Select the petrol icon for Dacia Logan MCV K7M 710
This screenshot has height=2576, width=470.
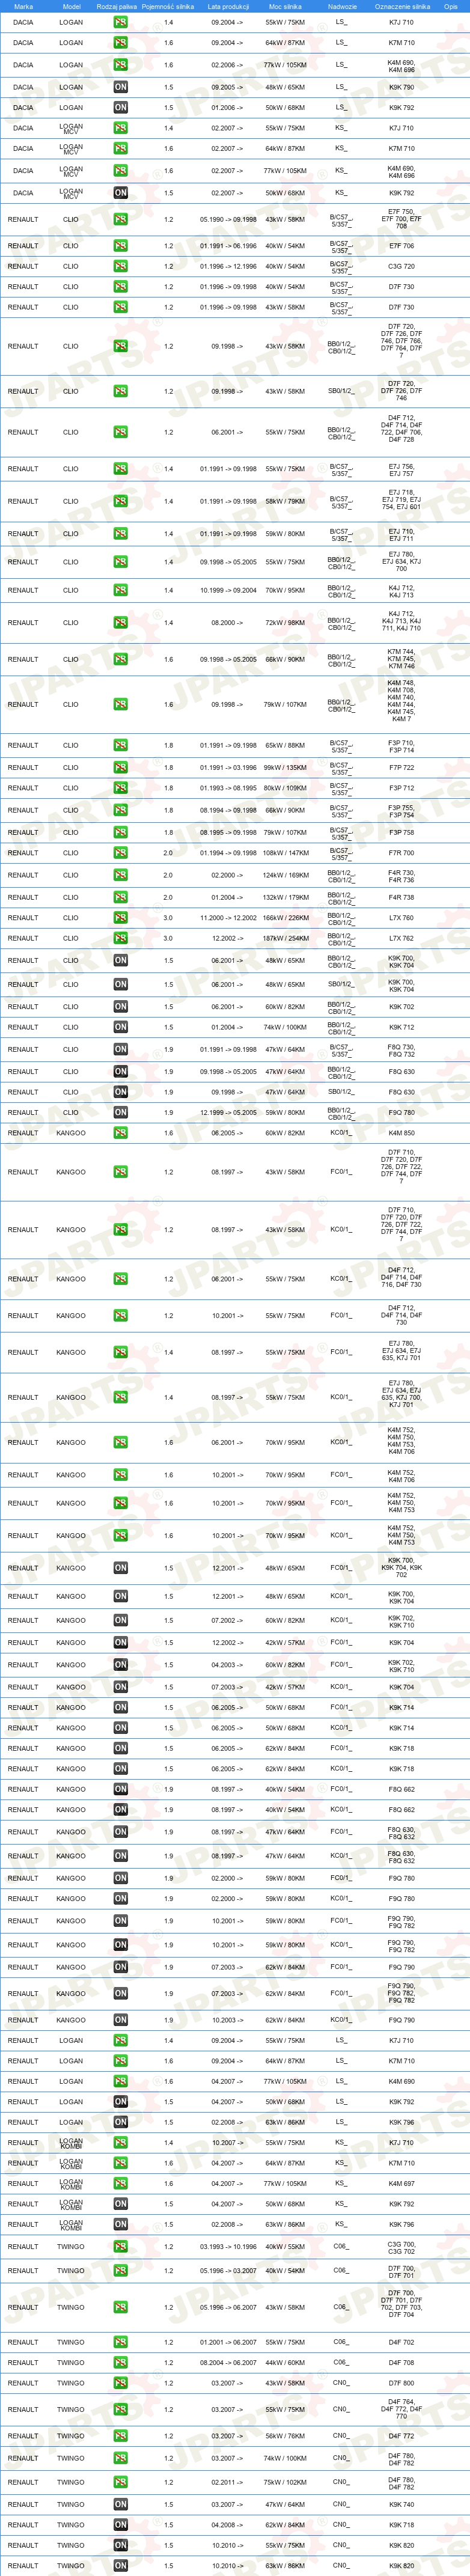click(120, 148)
